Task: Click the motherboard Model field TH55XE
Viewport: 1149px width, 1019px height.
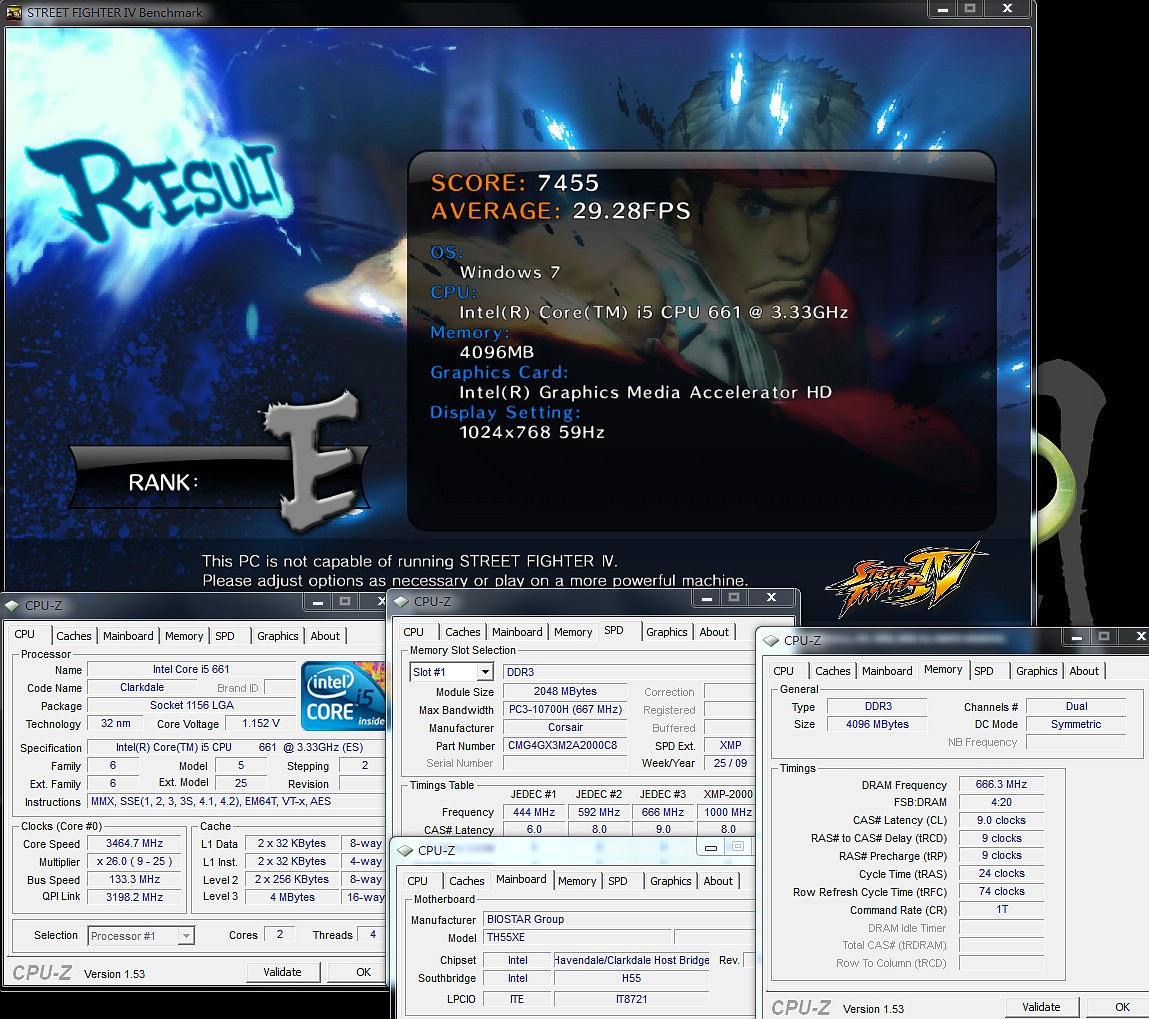Action: click(x=577, y=937)
